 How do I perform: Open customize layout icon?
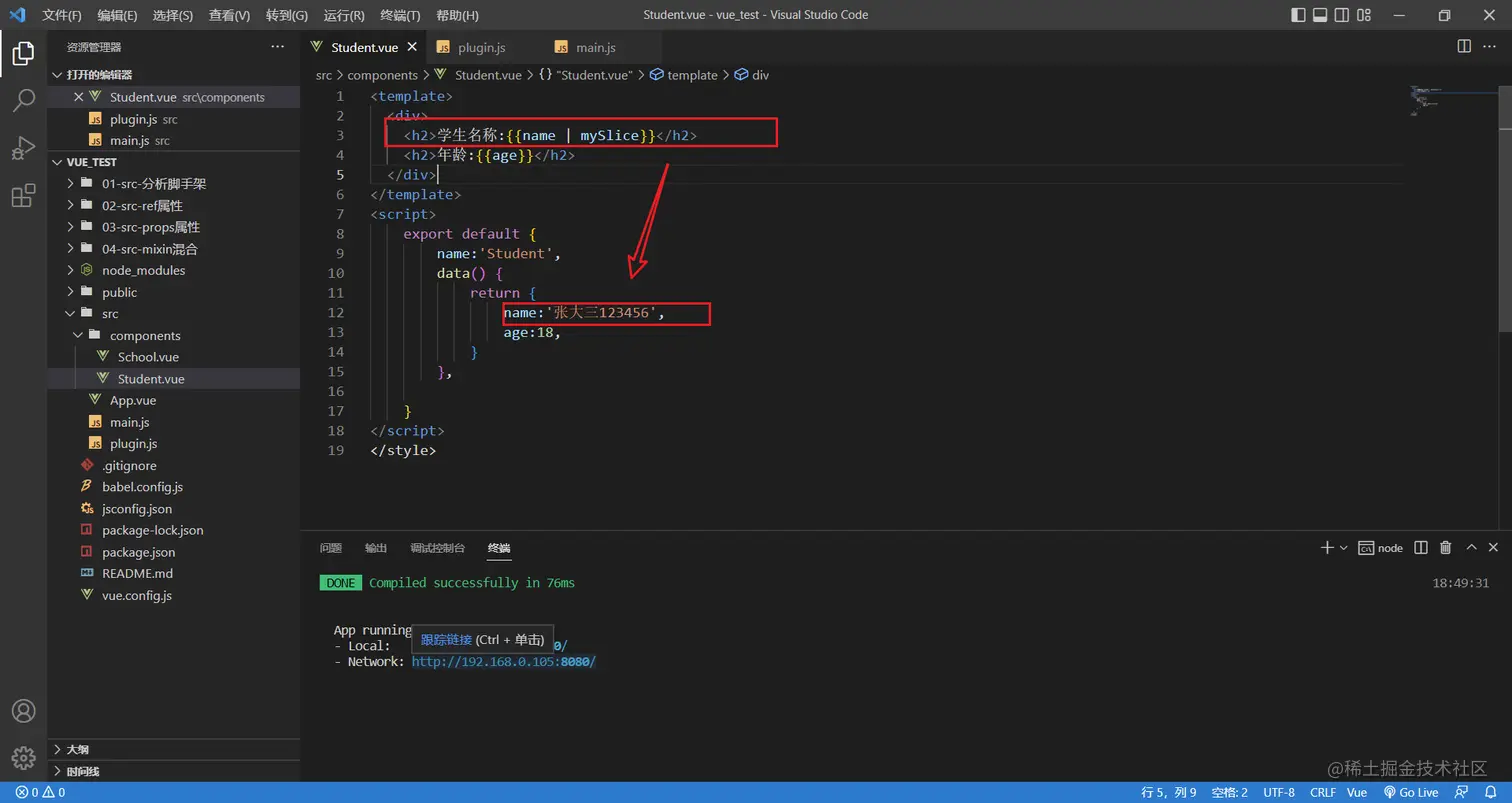click(x=1364, y=15)
